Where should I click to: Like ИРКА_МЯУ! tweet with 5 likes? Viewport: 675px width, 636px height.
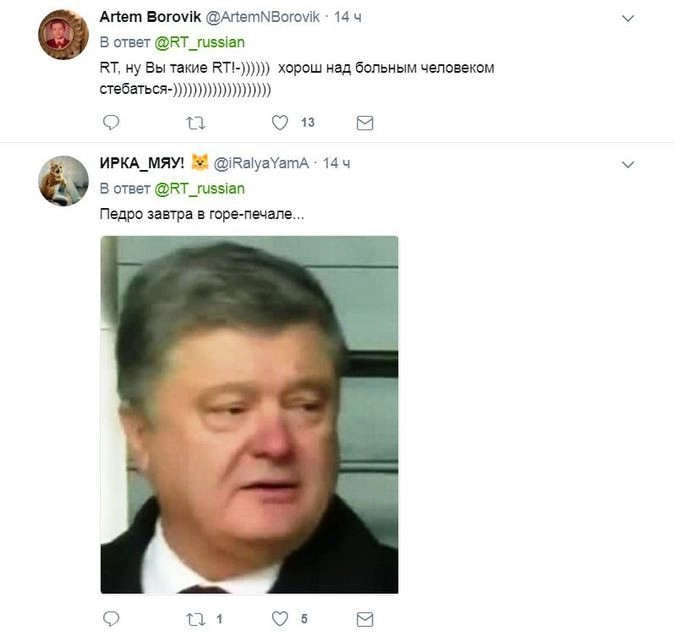280,619
